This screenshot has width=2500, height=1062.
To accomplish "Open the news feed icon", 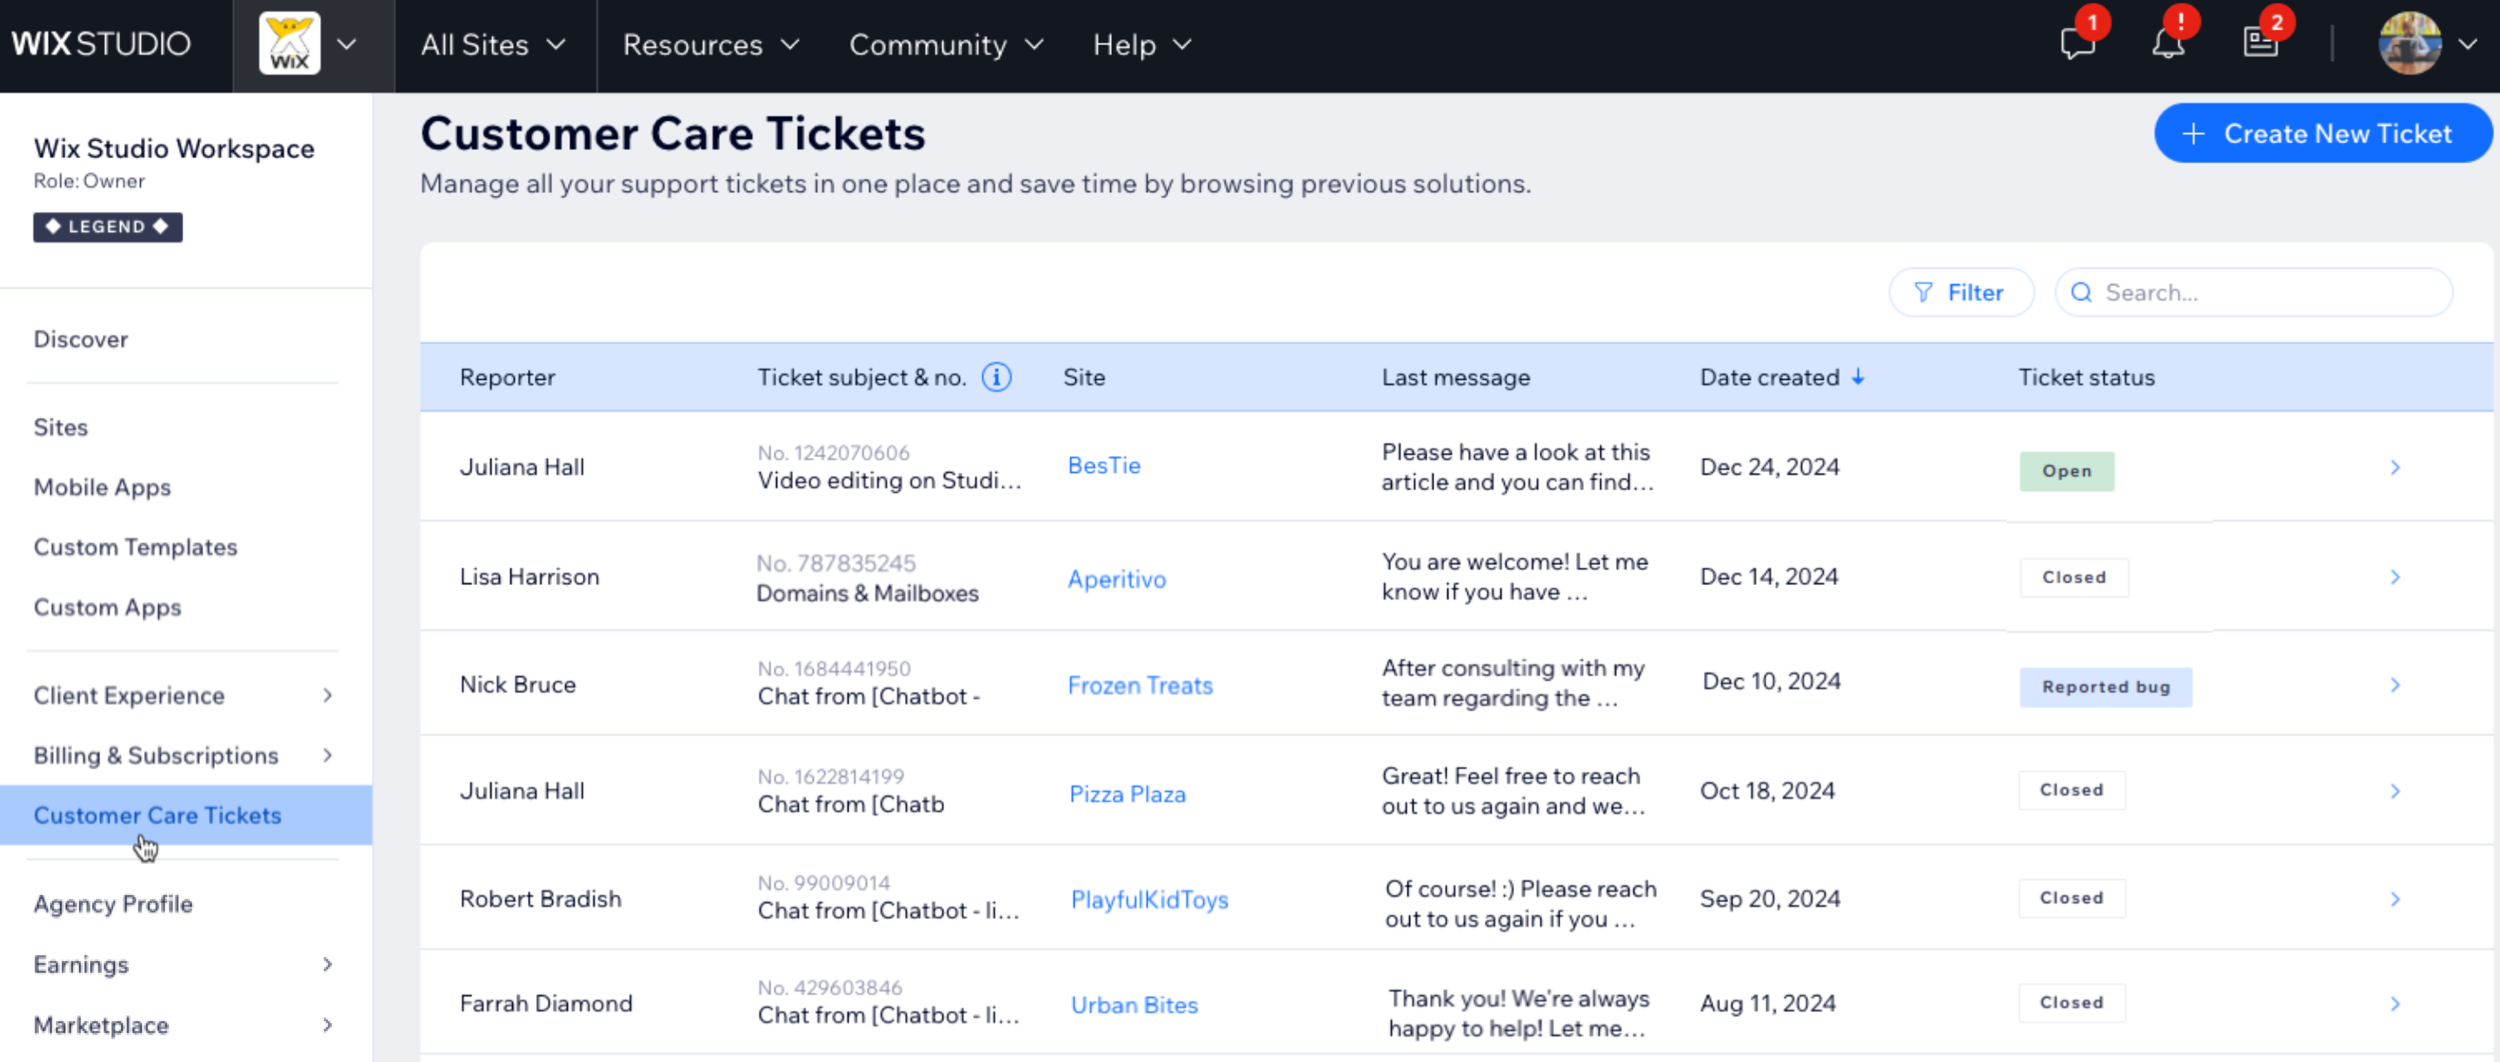I will click(2259, 42).
